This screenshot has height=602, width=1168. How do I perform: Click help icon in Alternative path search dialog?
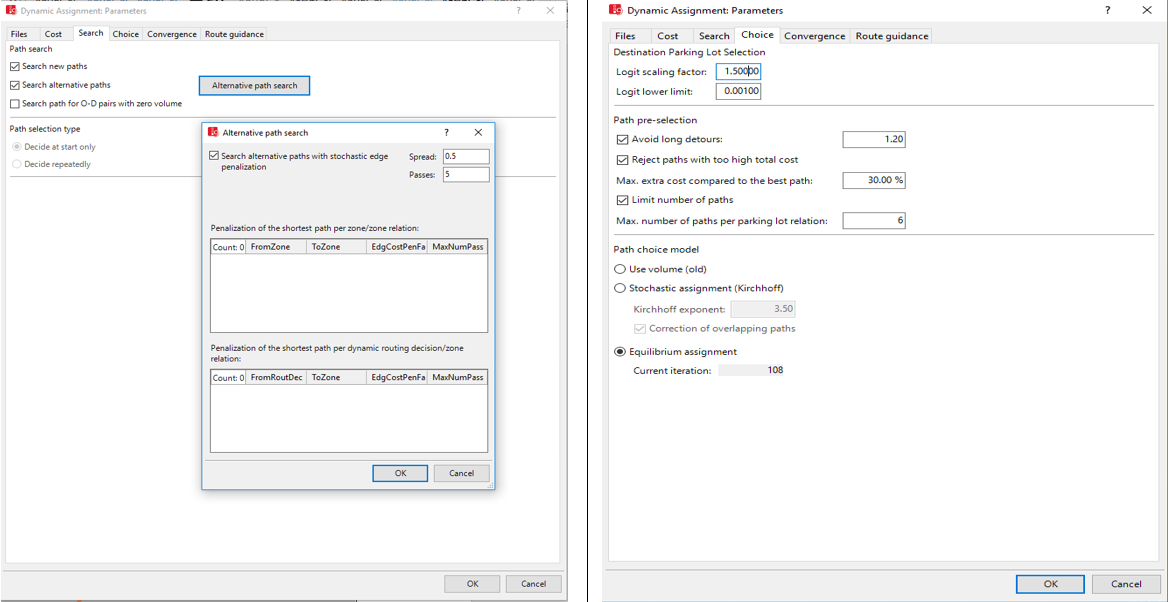click(446, 133)
